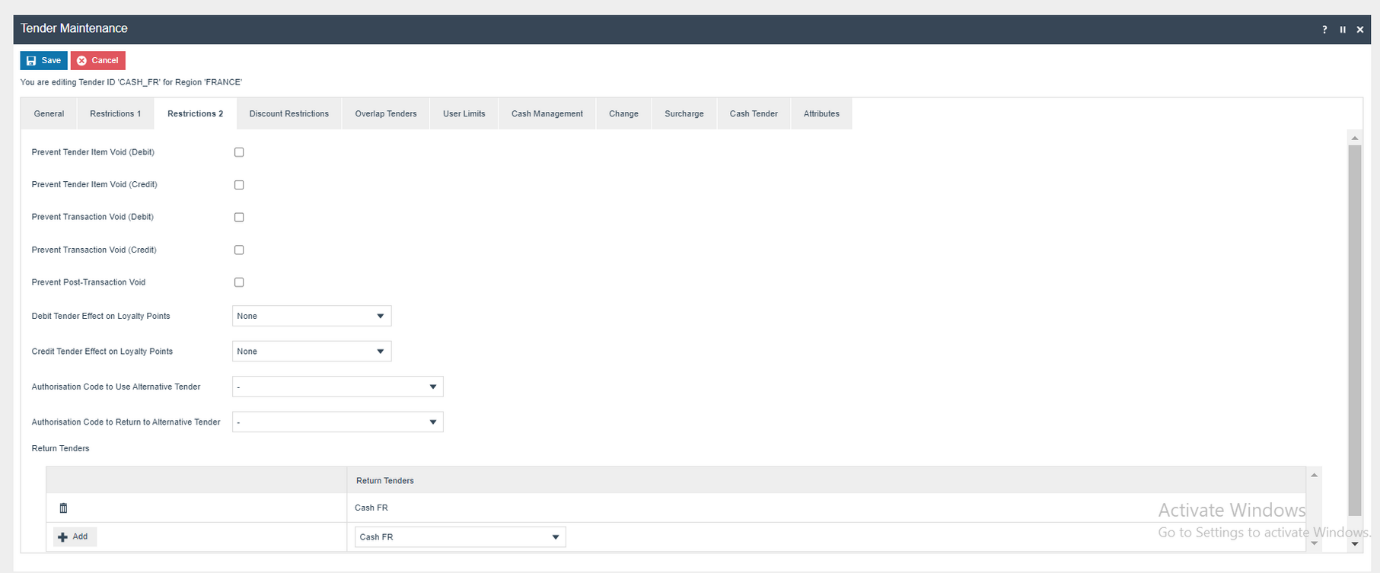Close the Tender Maintenance window

click(x=1360, y=30)
